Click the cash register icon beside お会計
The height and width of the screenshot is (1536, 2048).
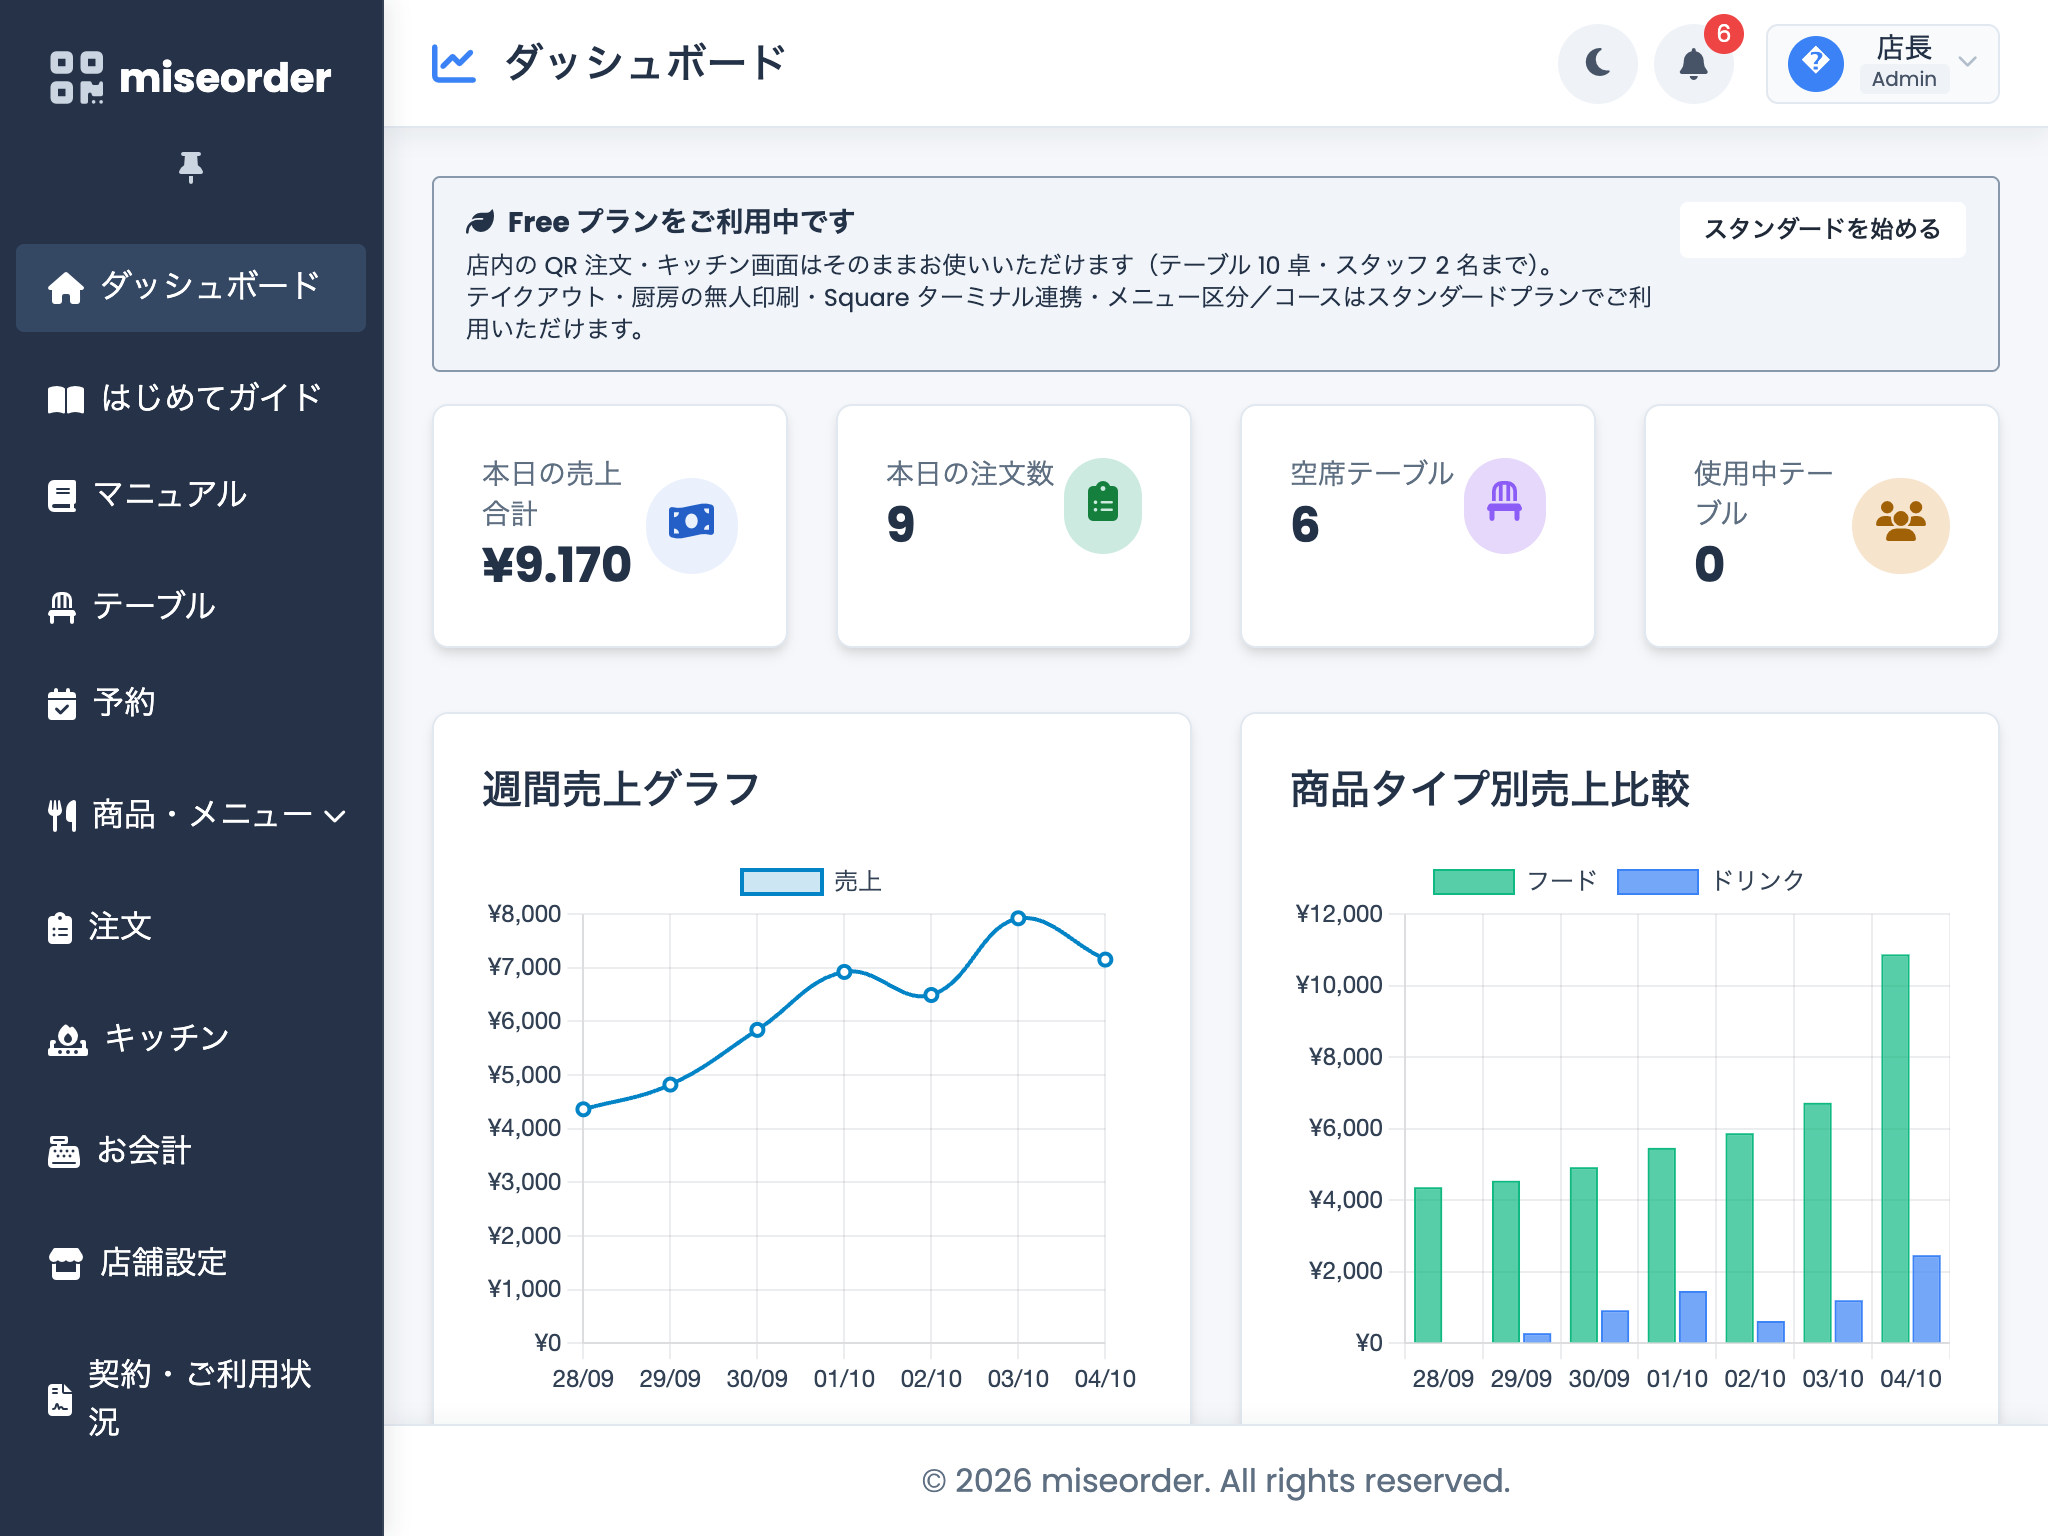64,1152
